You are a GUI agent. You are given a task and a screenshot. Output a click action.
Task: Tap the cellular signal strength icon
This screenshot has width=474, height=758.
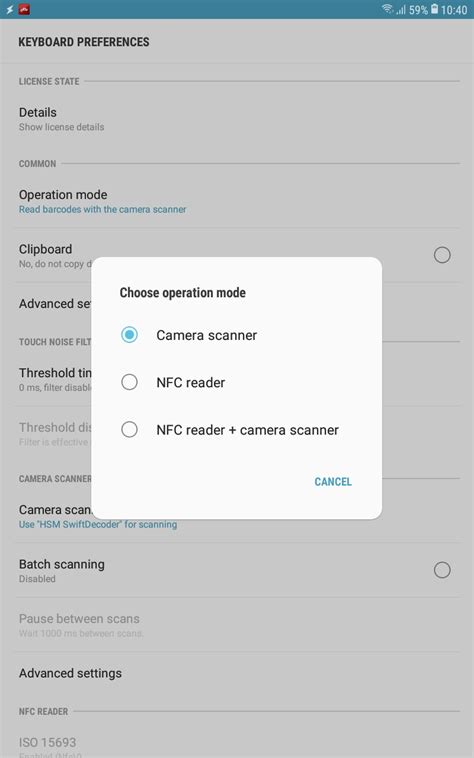coord(401,10)
